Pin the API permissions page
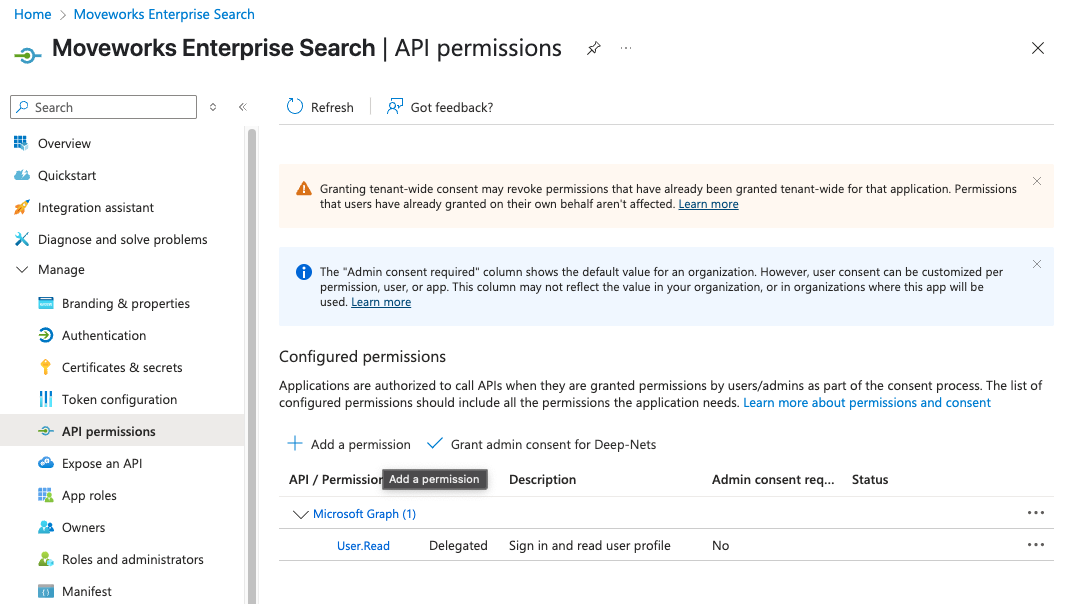Screen dimensions: 1066x604 [x=594, y=48]
